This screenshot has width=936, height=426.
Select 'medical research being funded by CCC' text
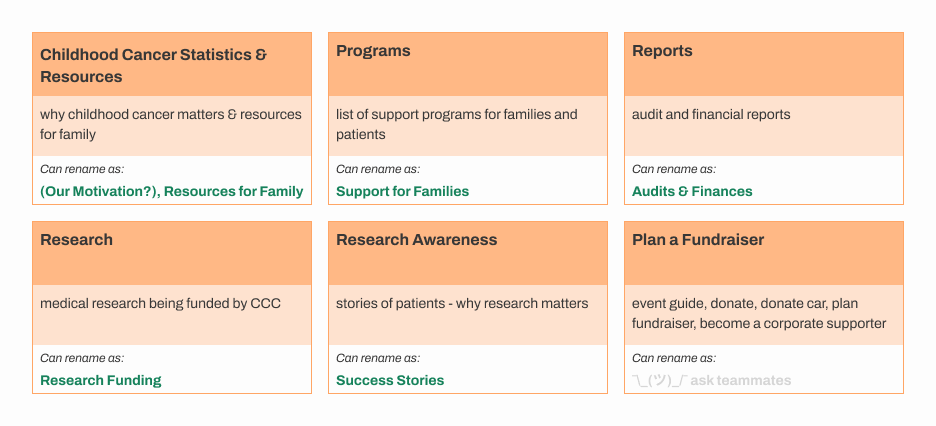pyautogui.click(x=160, y=304)
